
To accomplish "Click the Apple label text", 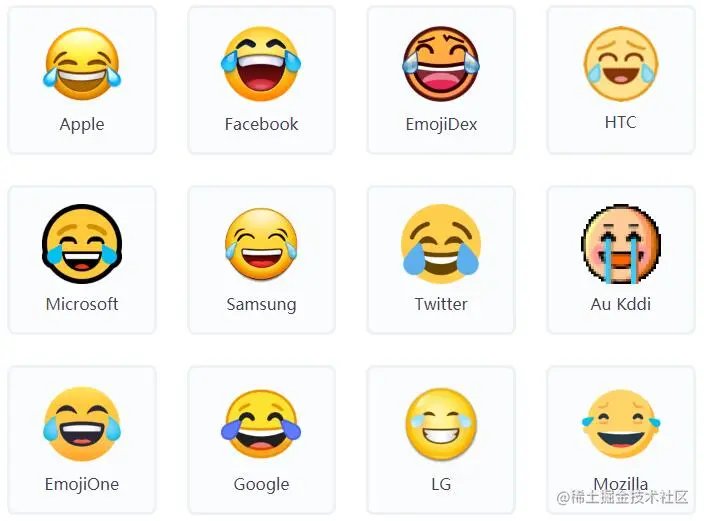I will [x=82, y=124].
